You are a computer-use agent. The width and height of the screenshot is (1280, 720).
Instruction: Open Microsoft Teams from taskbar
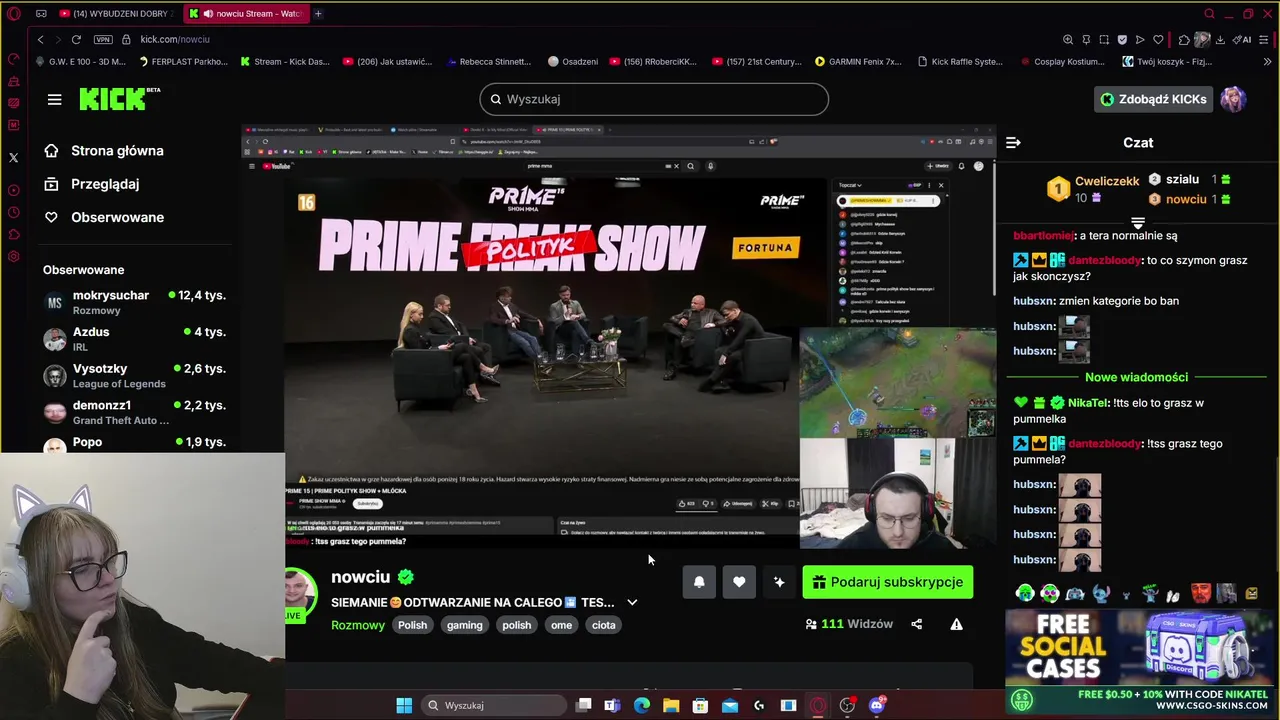(x=612, y=705)
